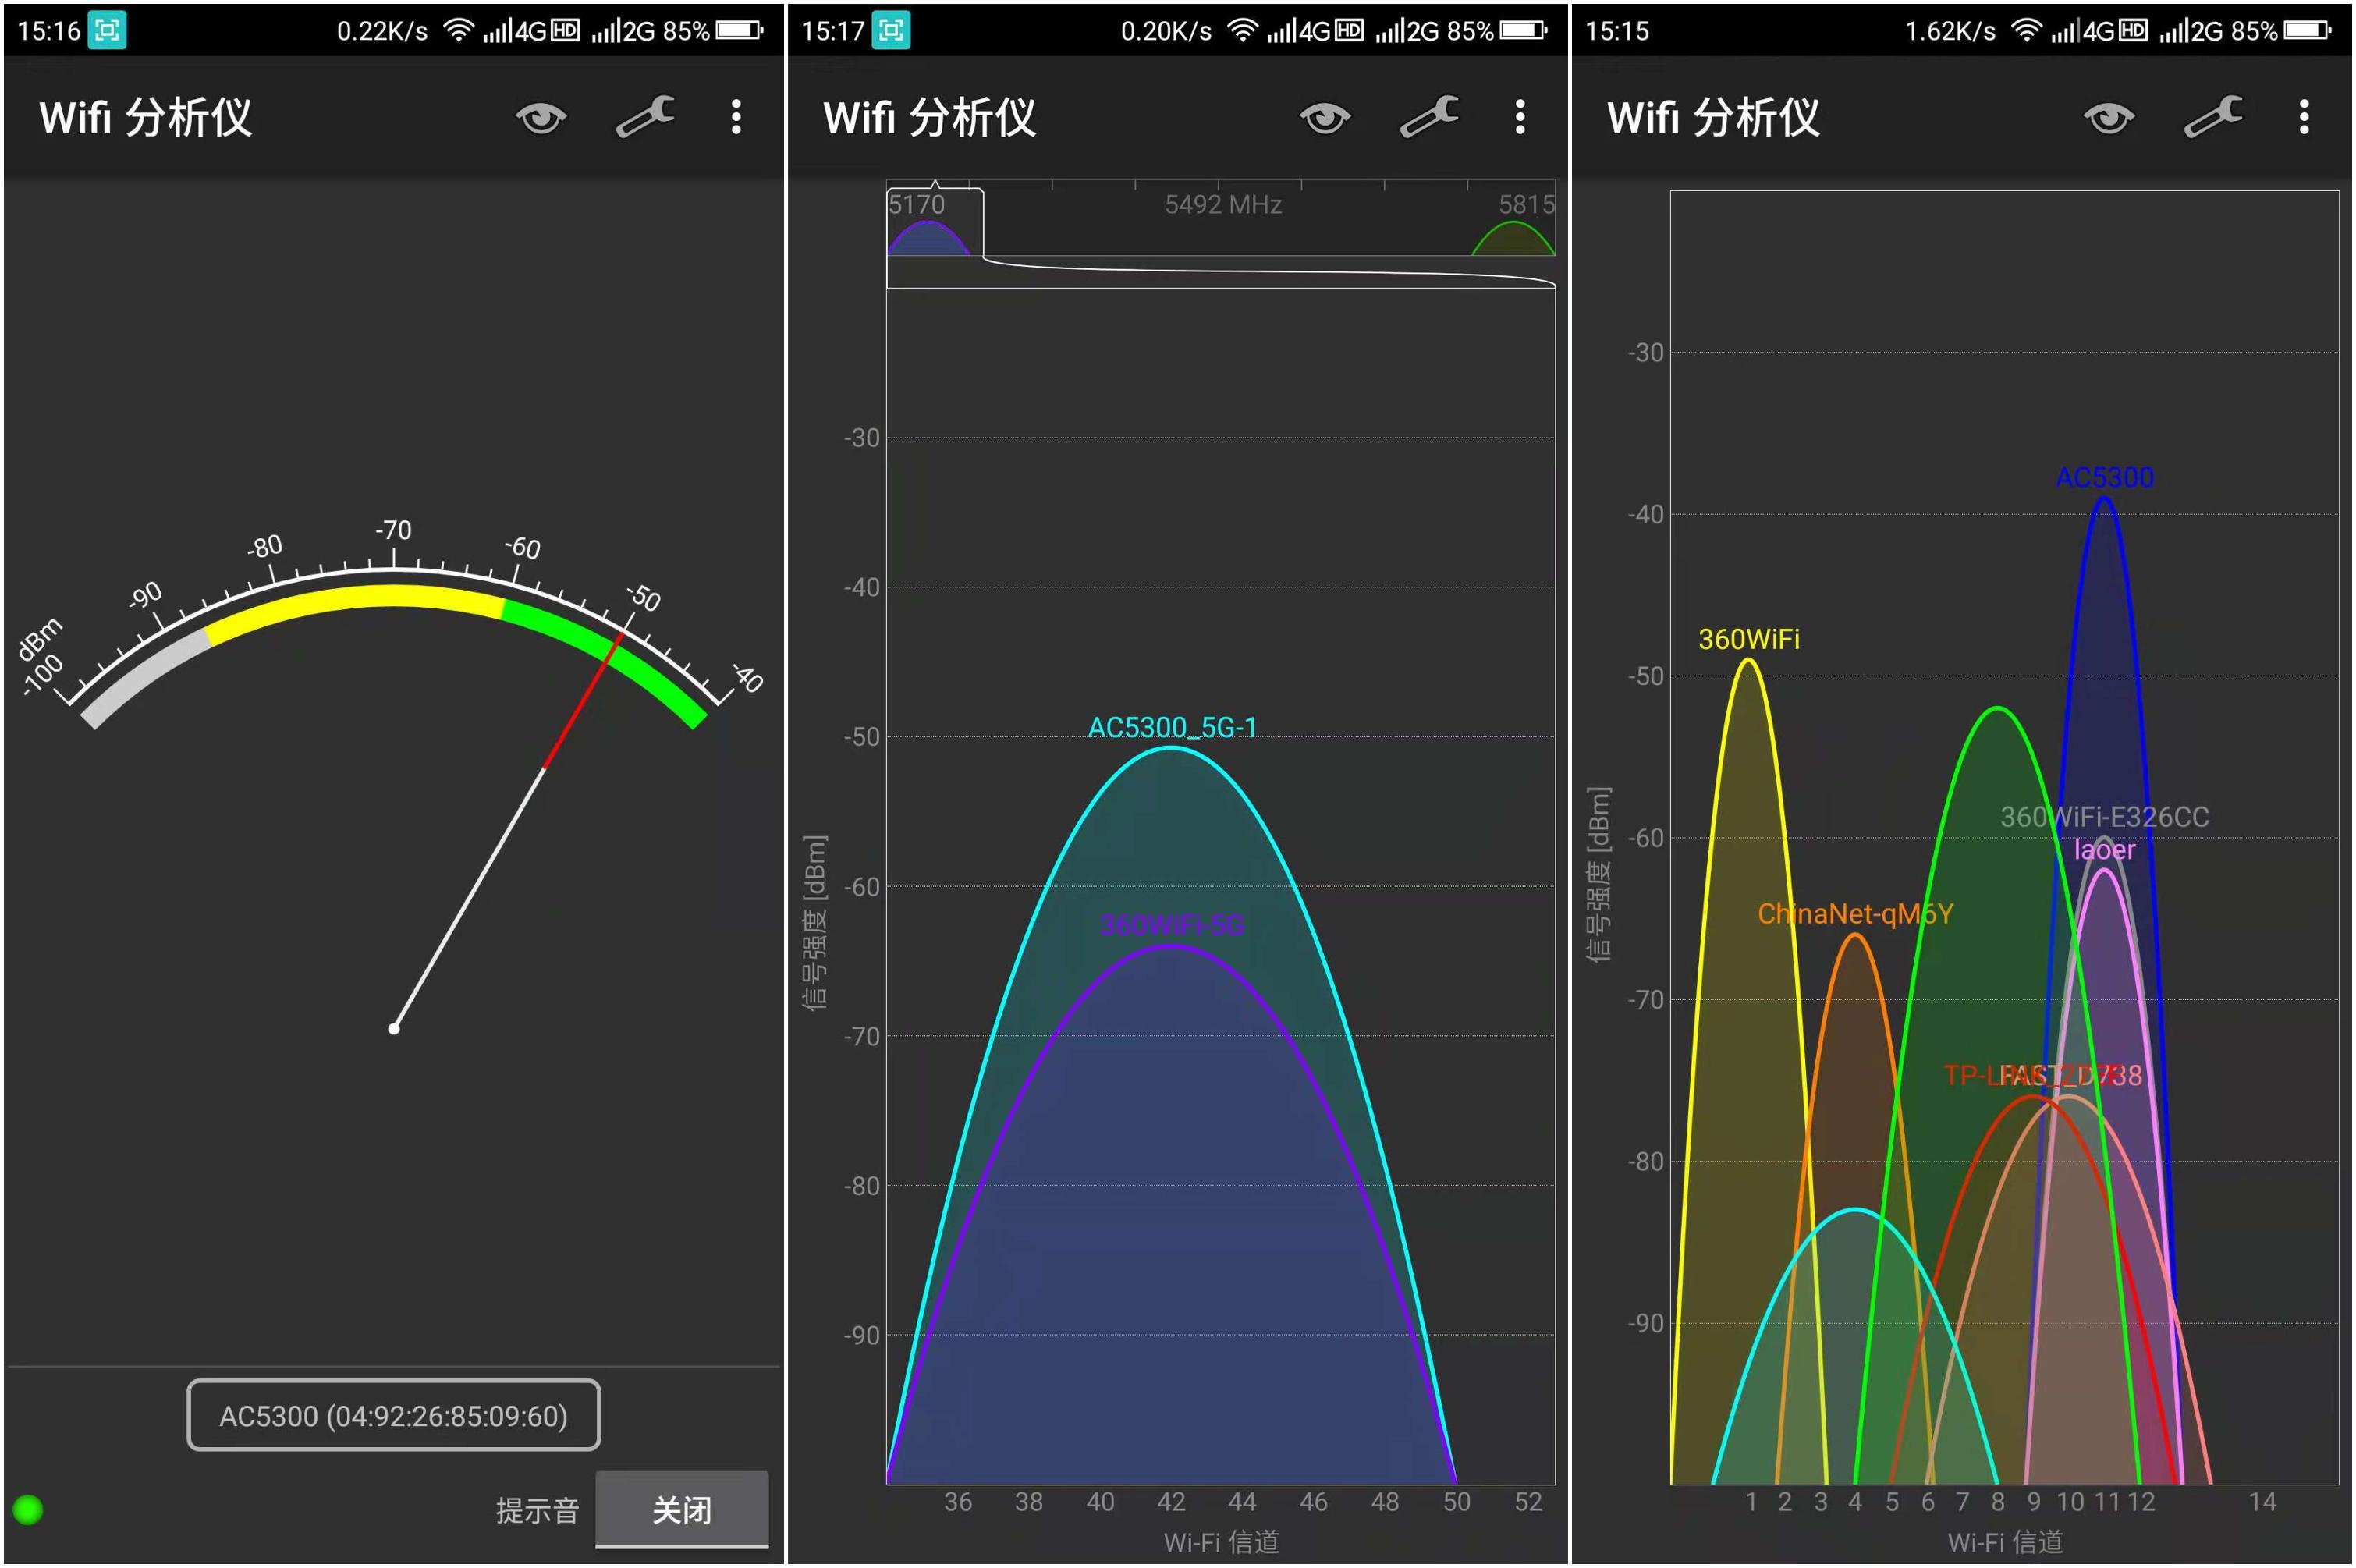The height and width of the screenshot is (1568, 2356).
Task: Tap the teal screenshot icon in left status bar
Action: [x=107, y=30]
